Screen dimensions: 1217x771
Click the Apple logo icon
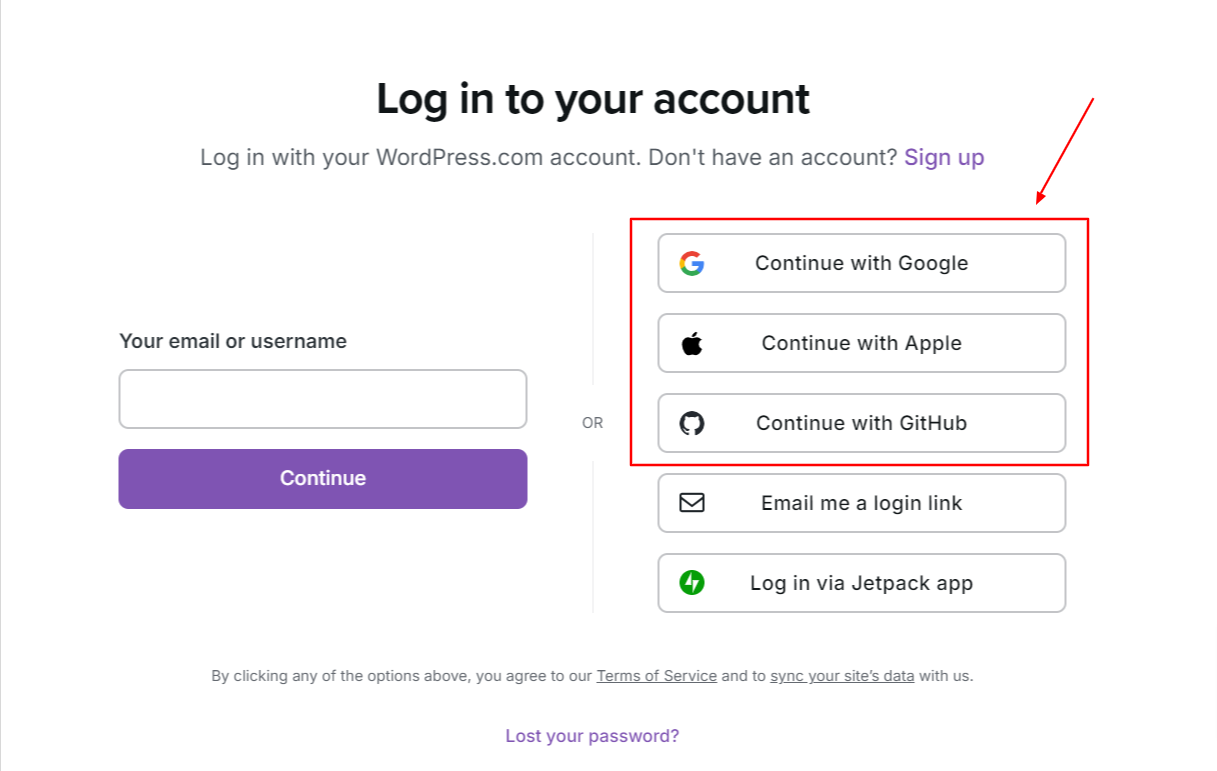pyautogui.click(x=691, y=342)
